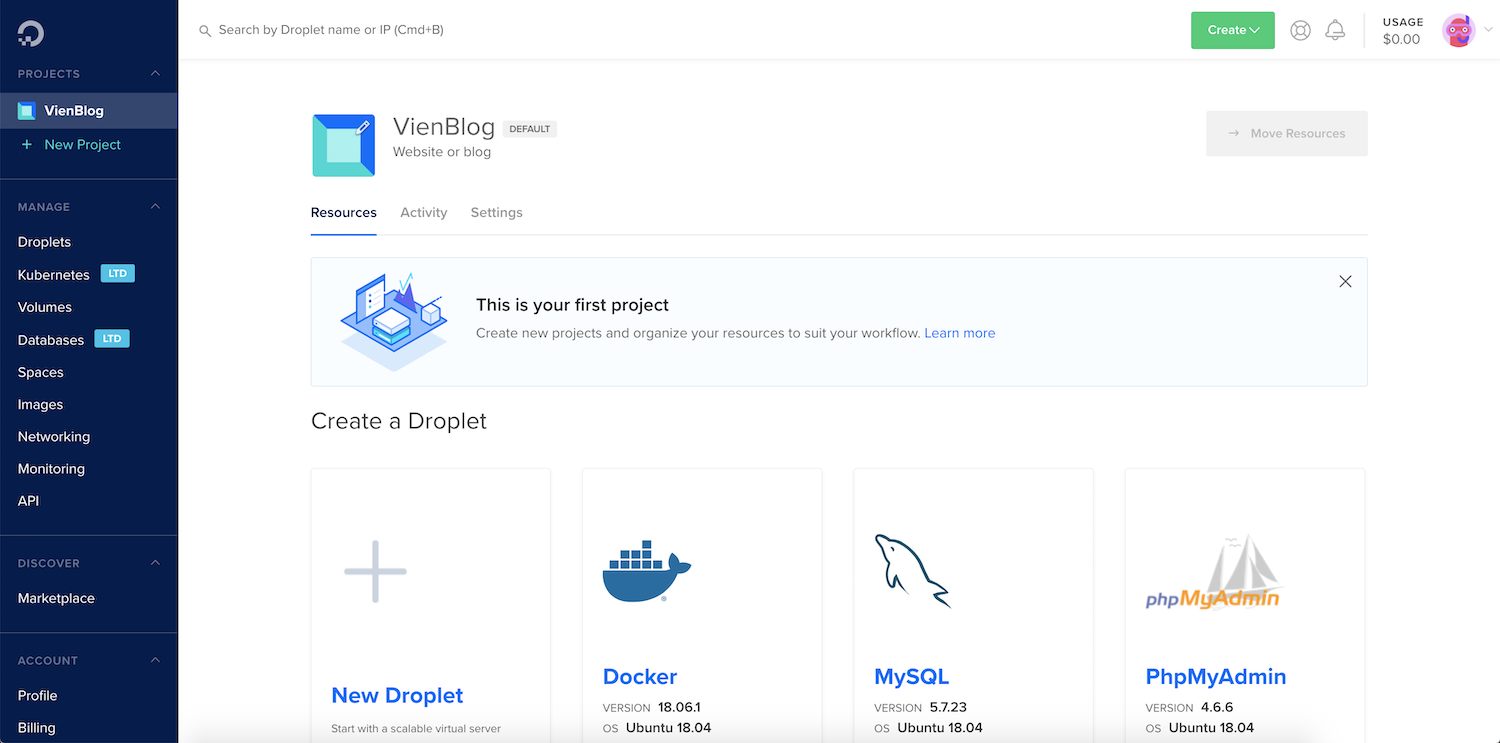The image size is (1500, 743).
Task: Switch to the Activity tab
Action: tap(424, 213)
